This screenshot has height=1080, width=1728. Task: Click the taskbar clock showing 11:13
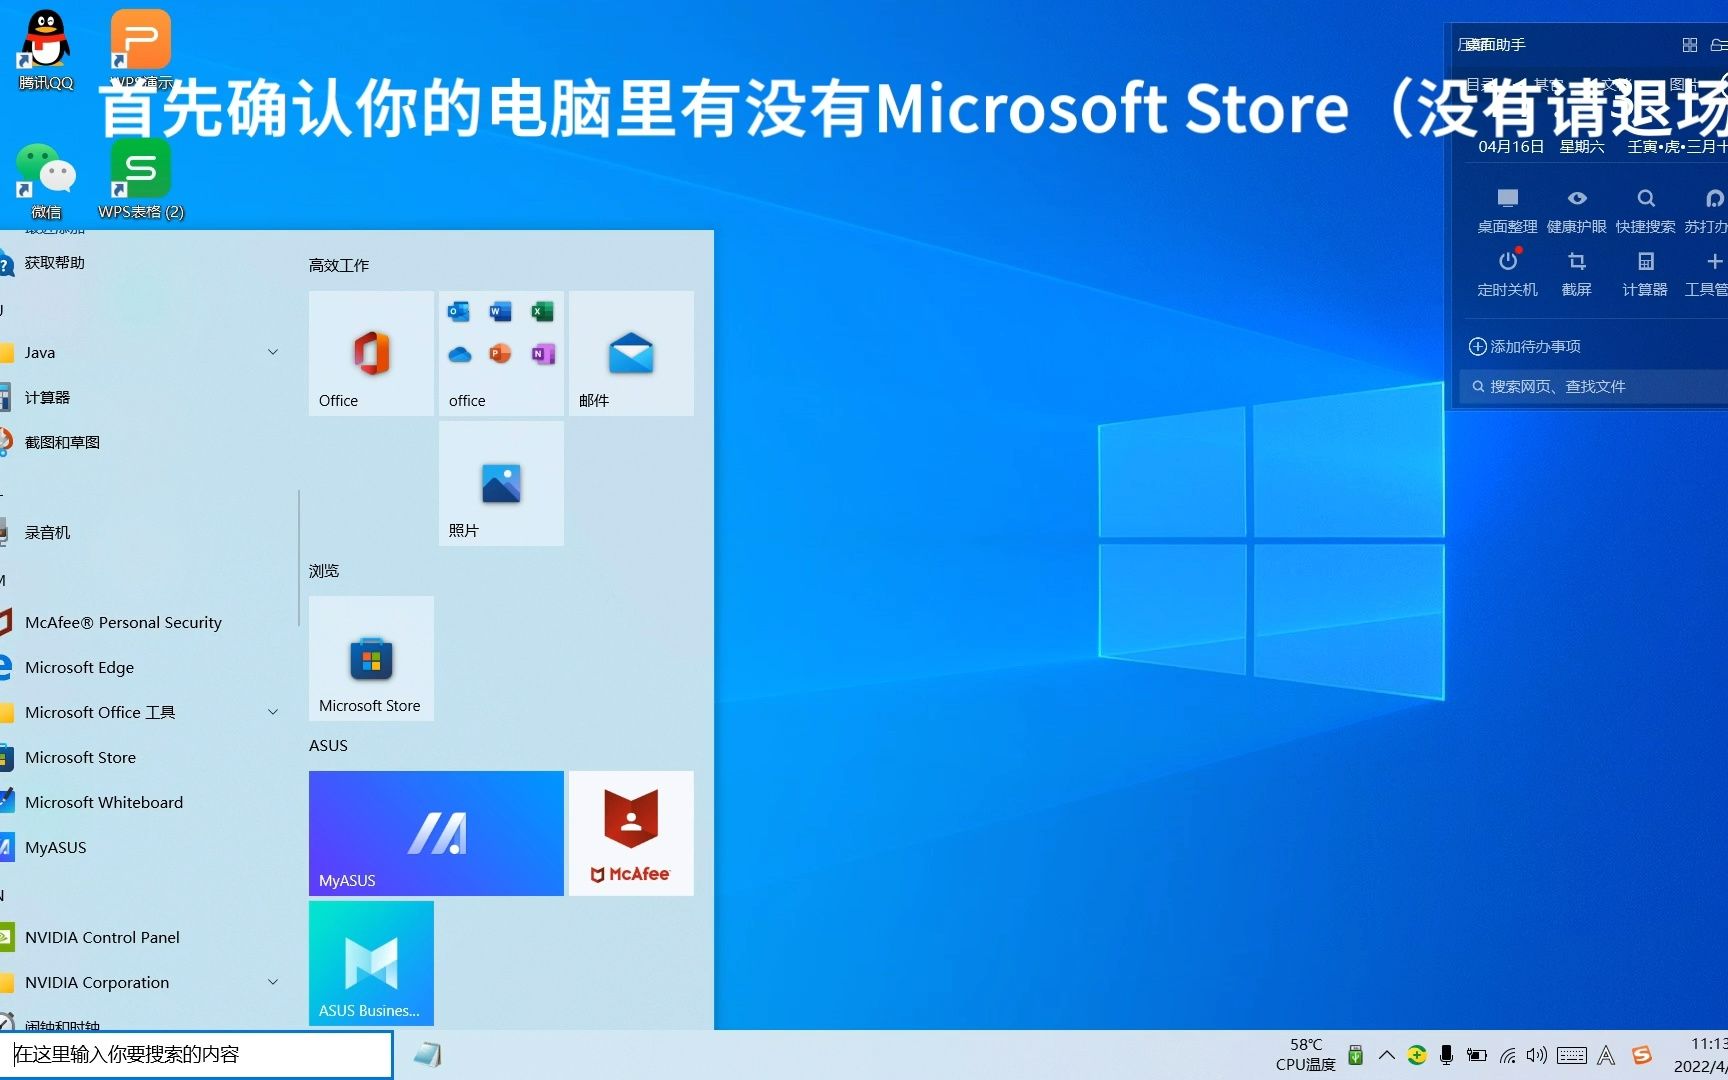click(x=1700, y=1055)
